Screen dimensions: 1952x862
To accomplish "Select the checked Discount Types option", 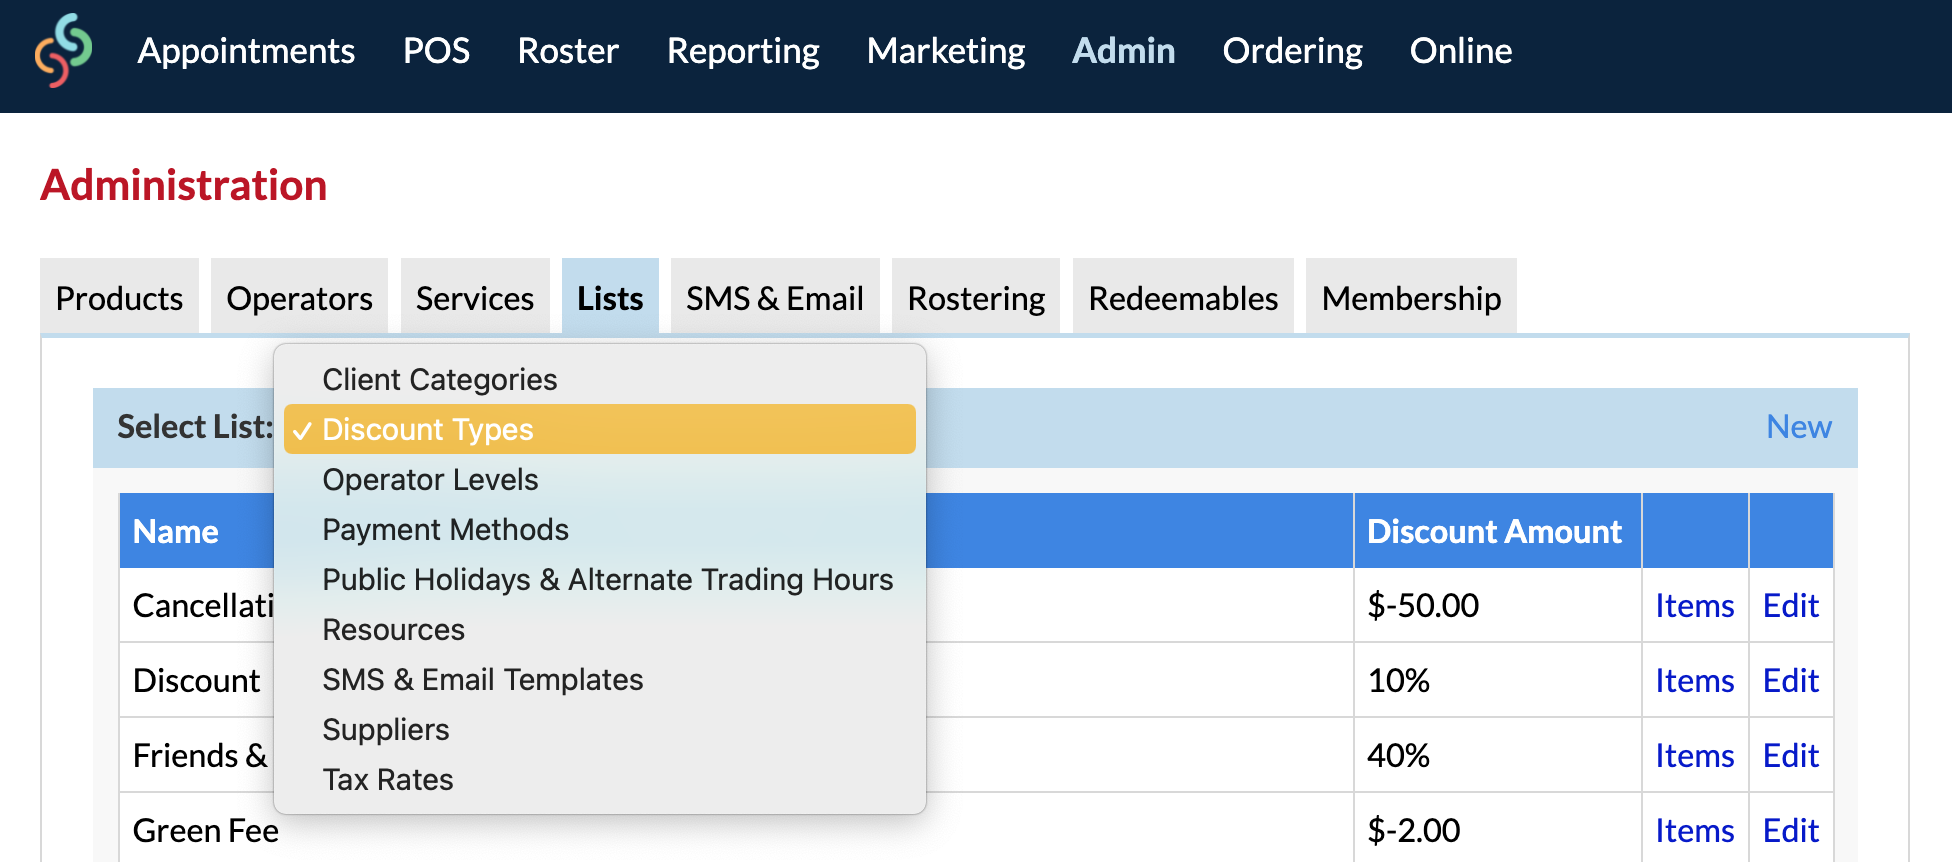I will pyautogui.click(x=600, y=429).
